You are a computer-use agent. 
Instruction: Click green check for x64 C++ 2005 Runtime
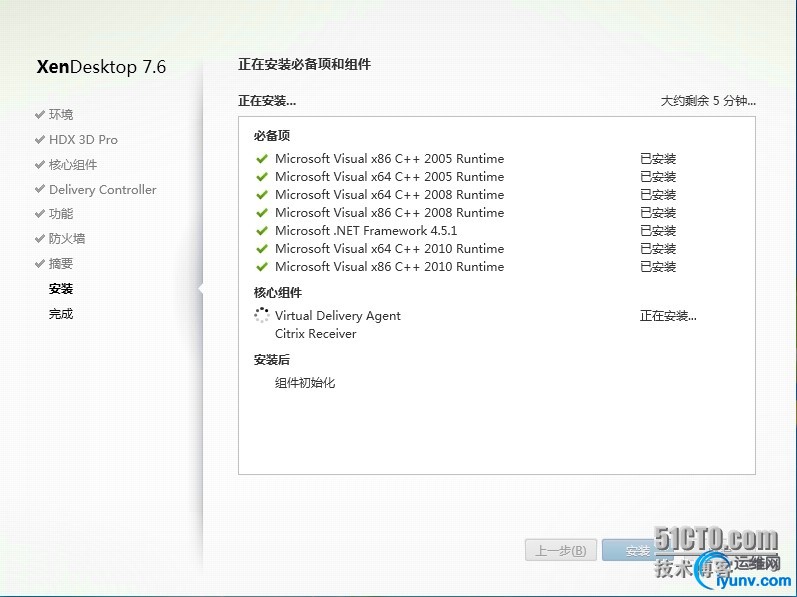click(262, 177)
